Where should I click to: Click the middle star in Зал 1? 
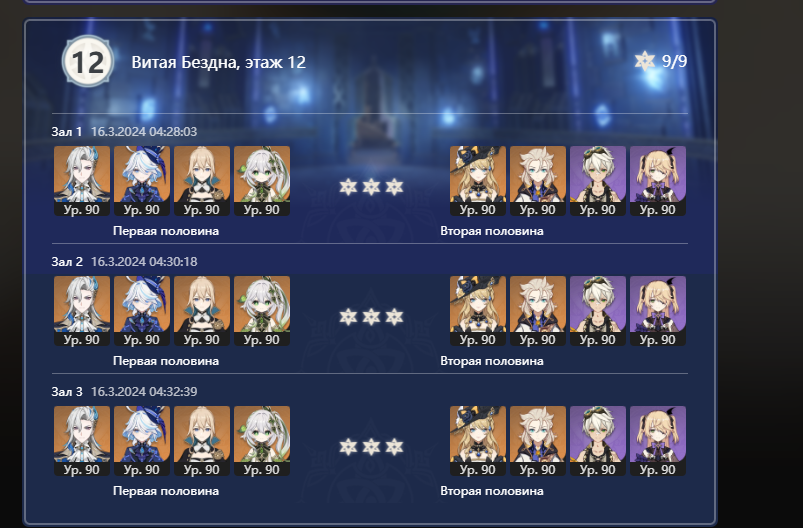pyautogui.click(x=371, y=187)
